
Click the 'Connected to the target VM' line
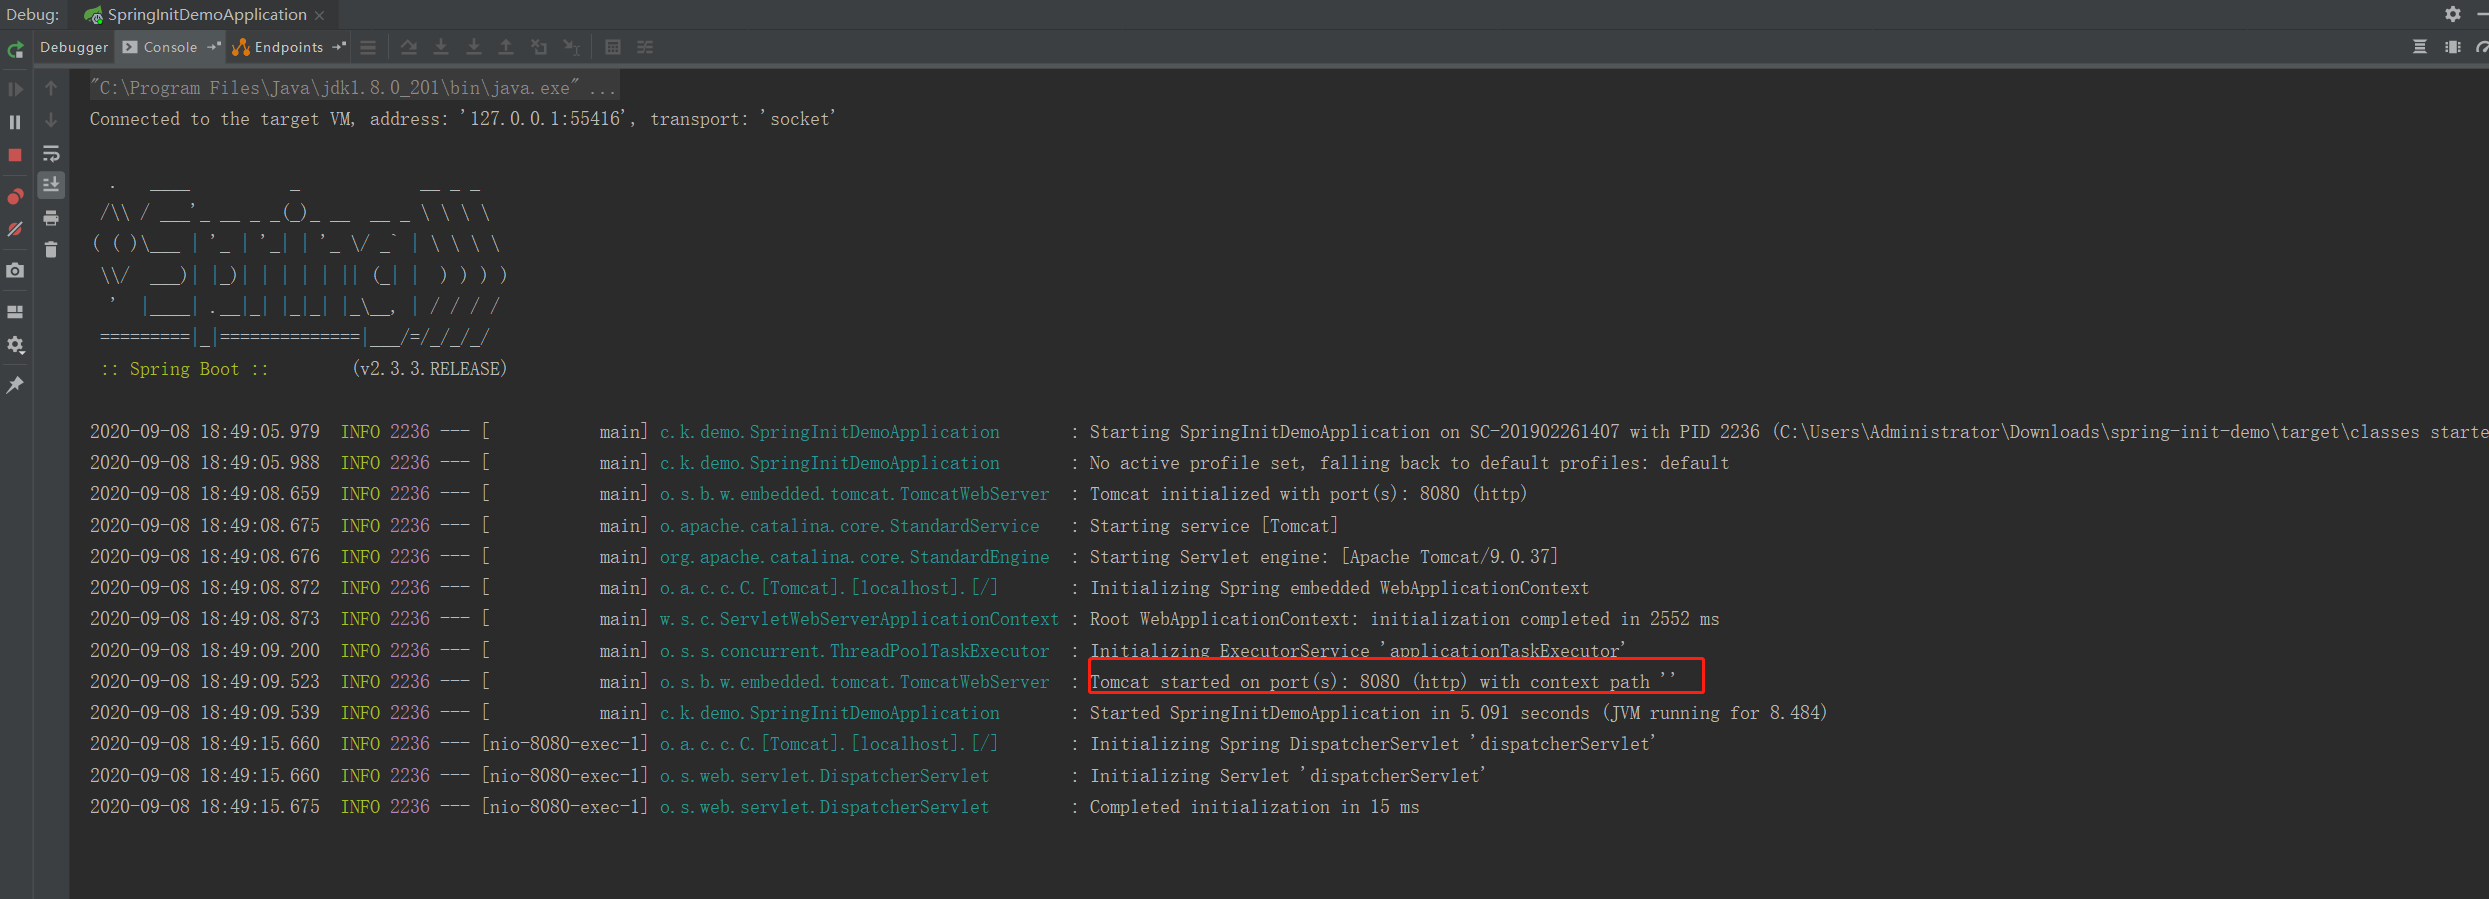463,119
